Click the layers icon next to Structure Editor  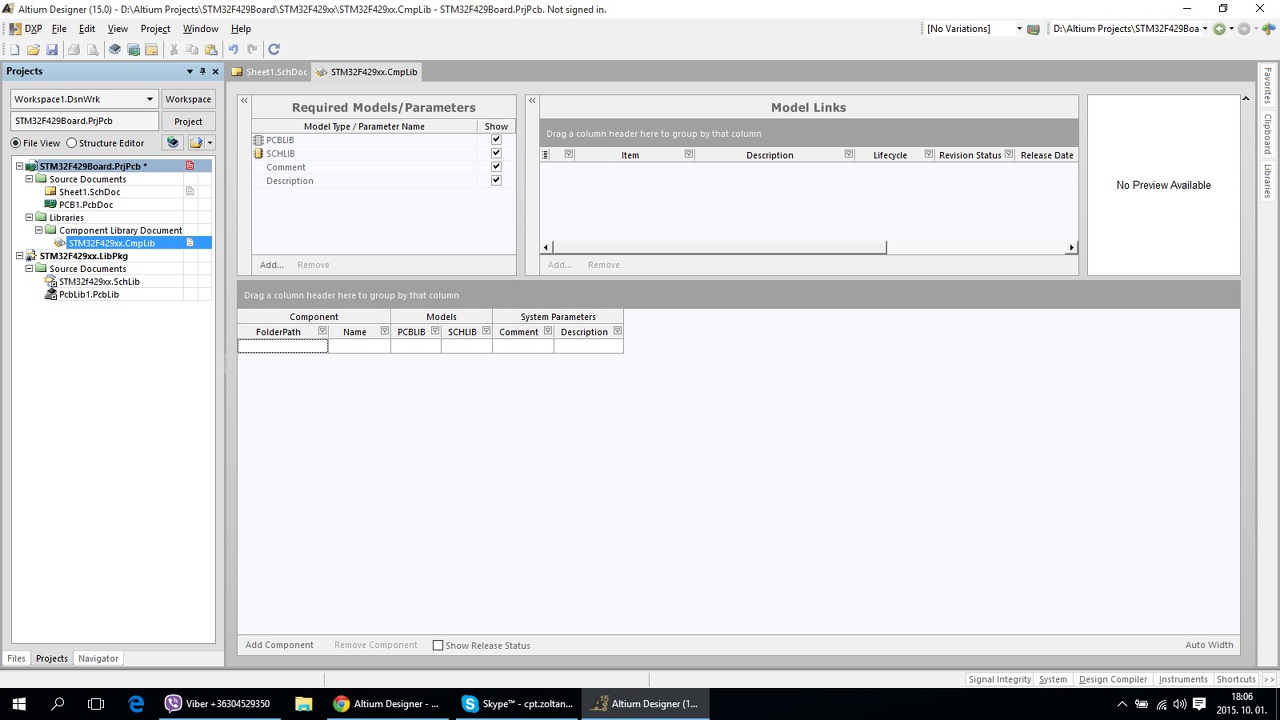tap(173, 143)
